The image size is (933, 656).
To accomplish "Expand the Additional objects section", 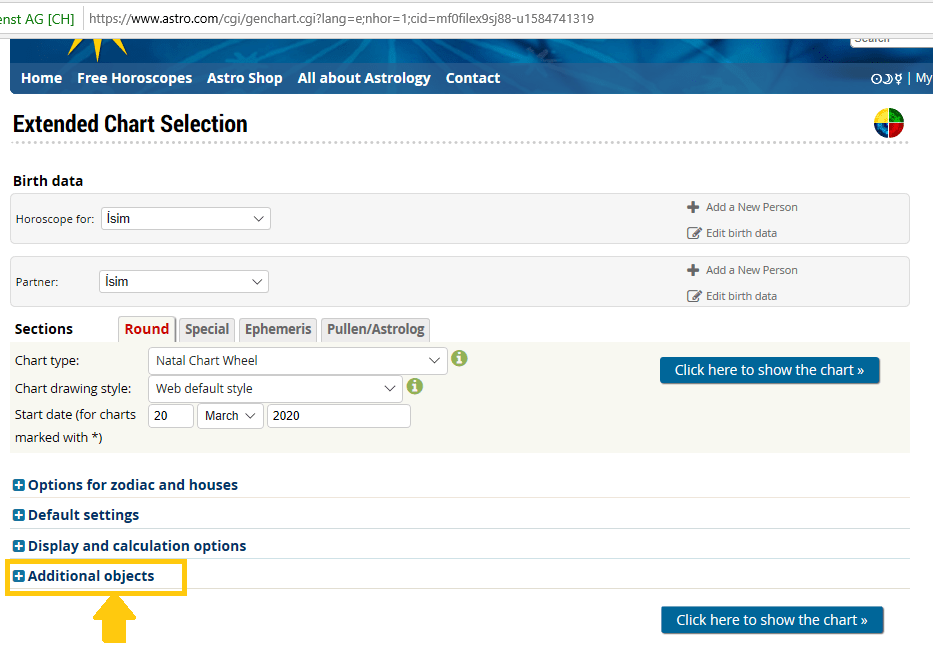I will (83, 576).
